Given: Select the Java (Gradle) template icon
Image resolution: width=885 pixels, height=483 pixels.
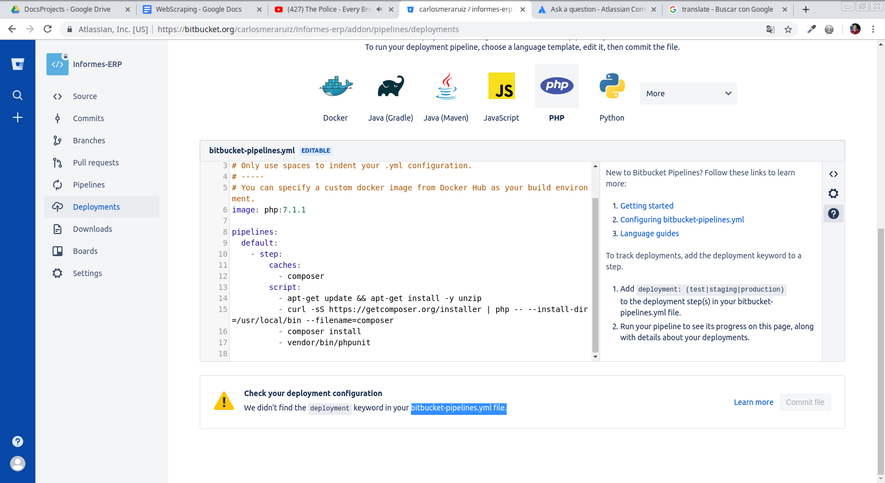Looking at the screenshot, I should [x=391, y=86].
